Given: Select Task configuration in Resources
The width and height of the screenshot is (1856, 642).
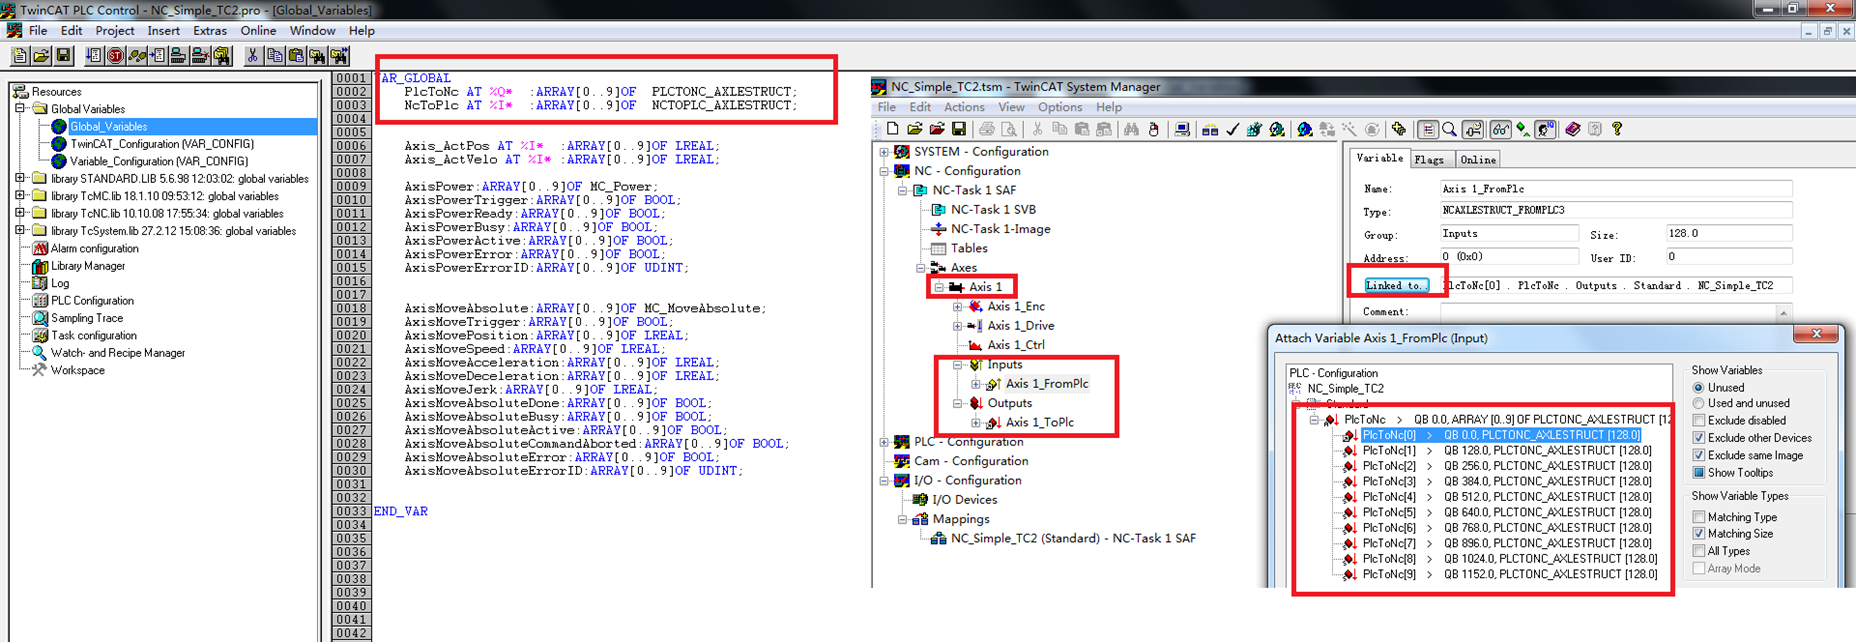Looking at the screenshot, I should coord(94,335).
